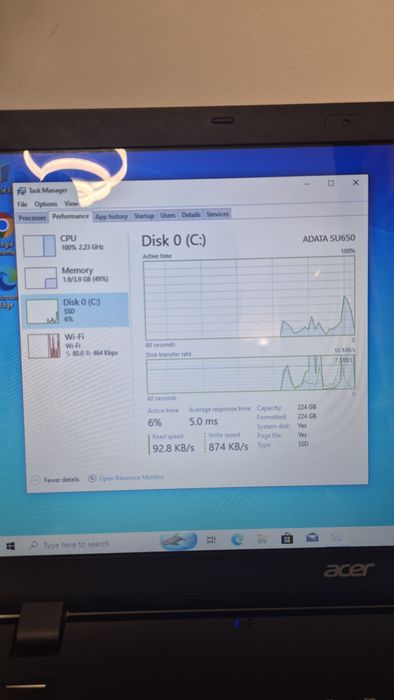Open Resource Monitor link
Viewport: 394px width, 700px height.
[x=131, y=478]
